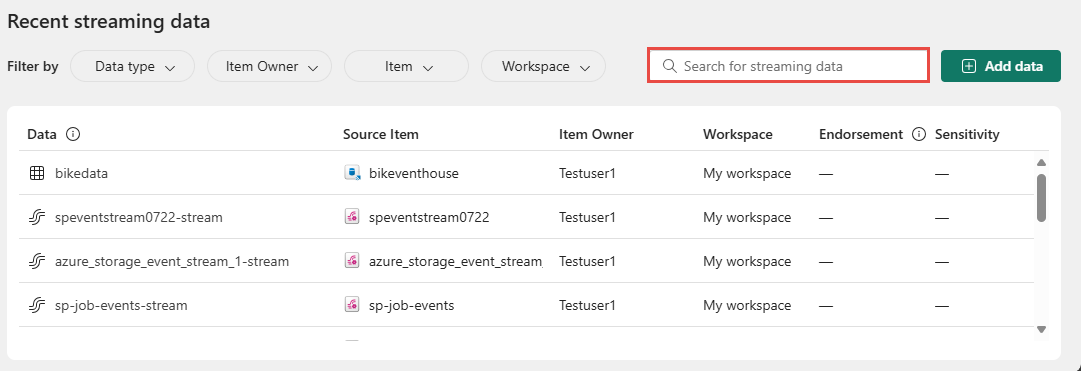The height and width of the screenshot is (371, 1081).
Task: Click the info icon beside Endorsement header
Action: 918,134
